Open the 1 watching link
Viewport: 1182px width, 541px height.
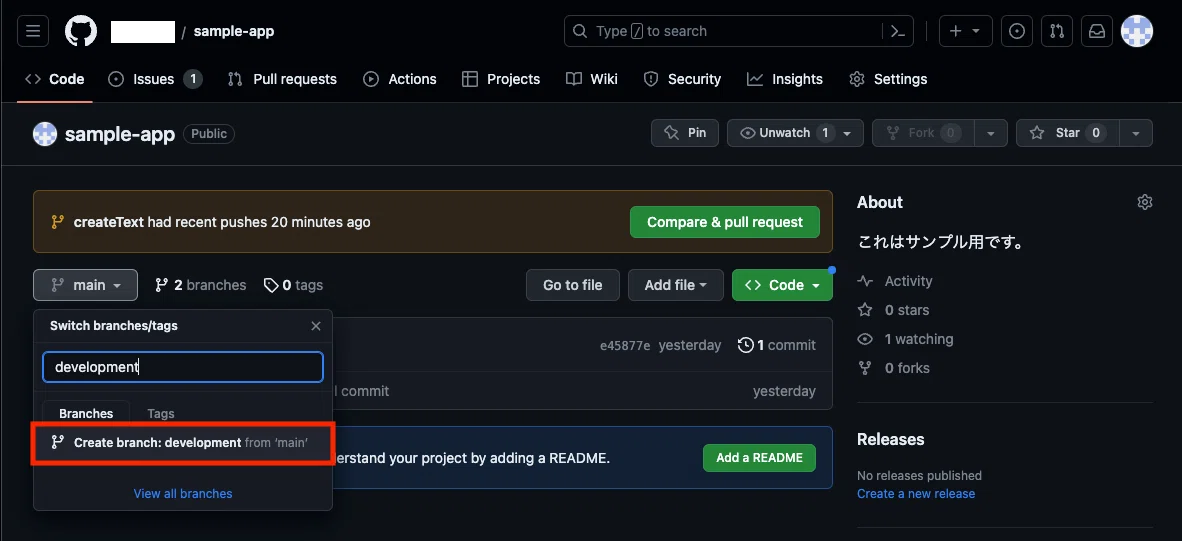pyautogui.click(x=905, y=339)
